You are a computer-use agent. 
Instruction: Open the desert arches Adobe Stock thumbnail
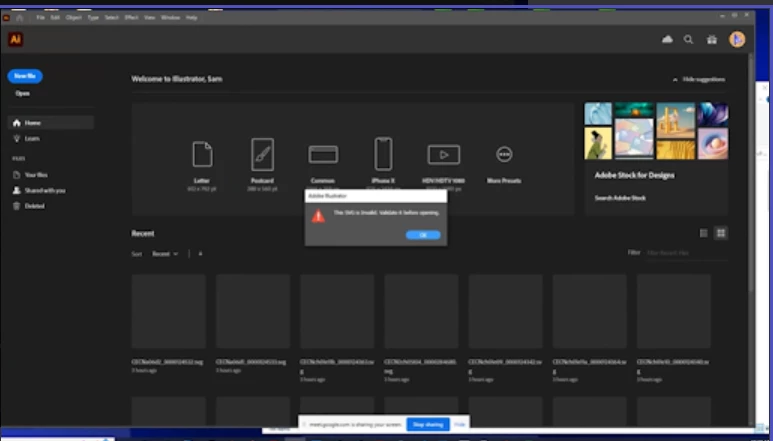coord(675,121)
